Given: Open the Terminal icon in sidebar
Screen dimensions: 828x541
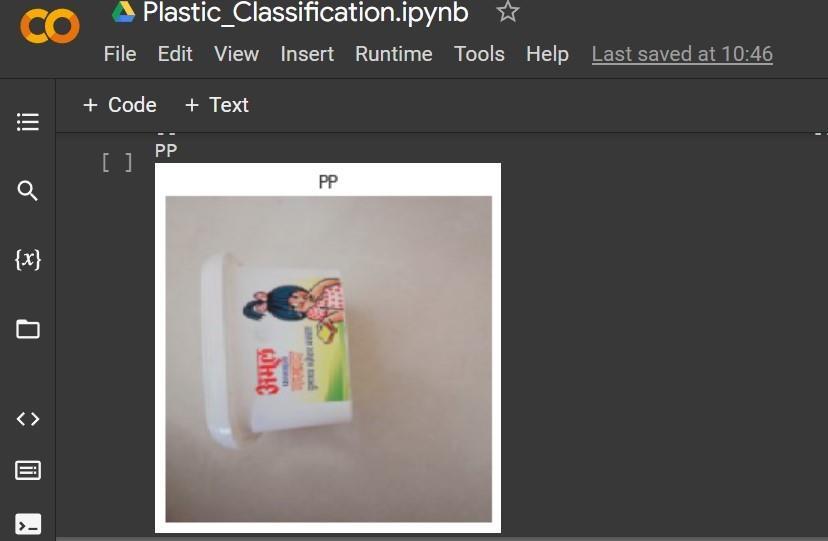Looking at the screenshot, I should point(27,524).
